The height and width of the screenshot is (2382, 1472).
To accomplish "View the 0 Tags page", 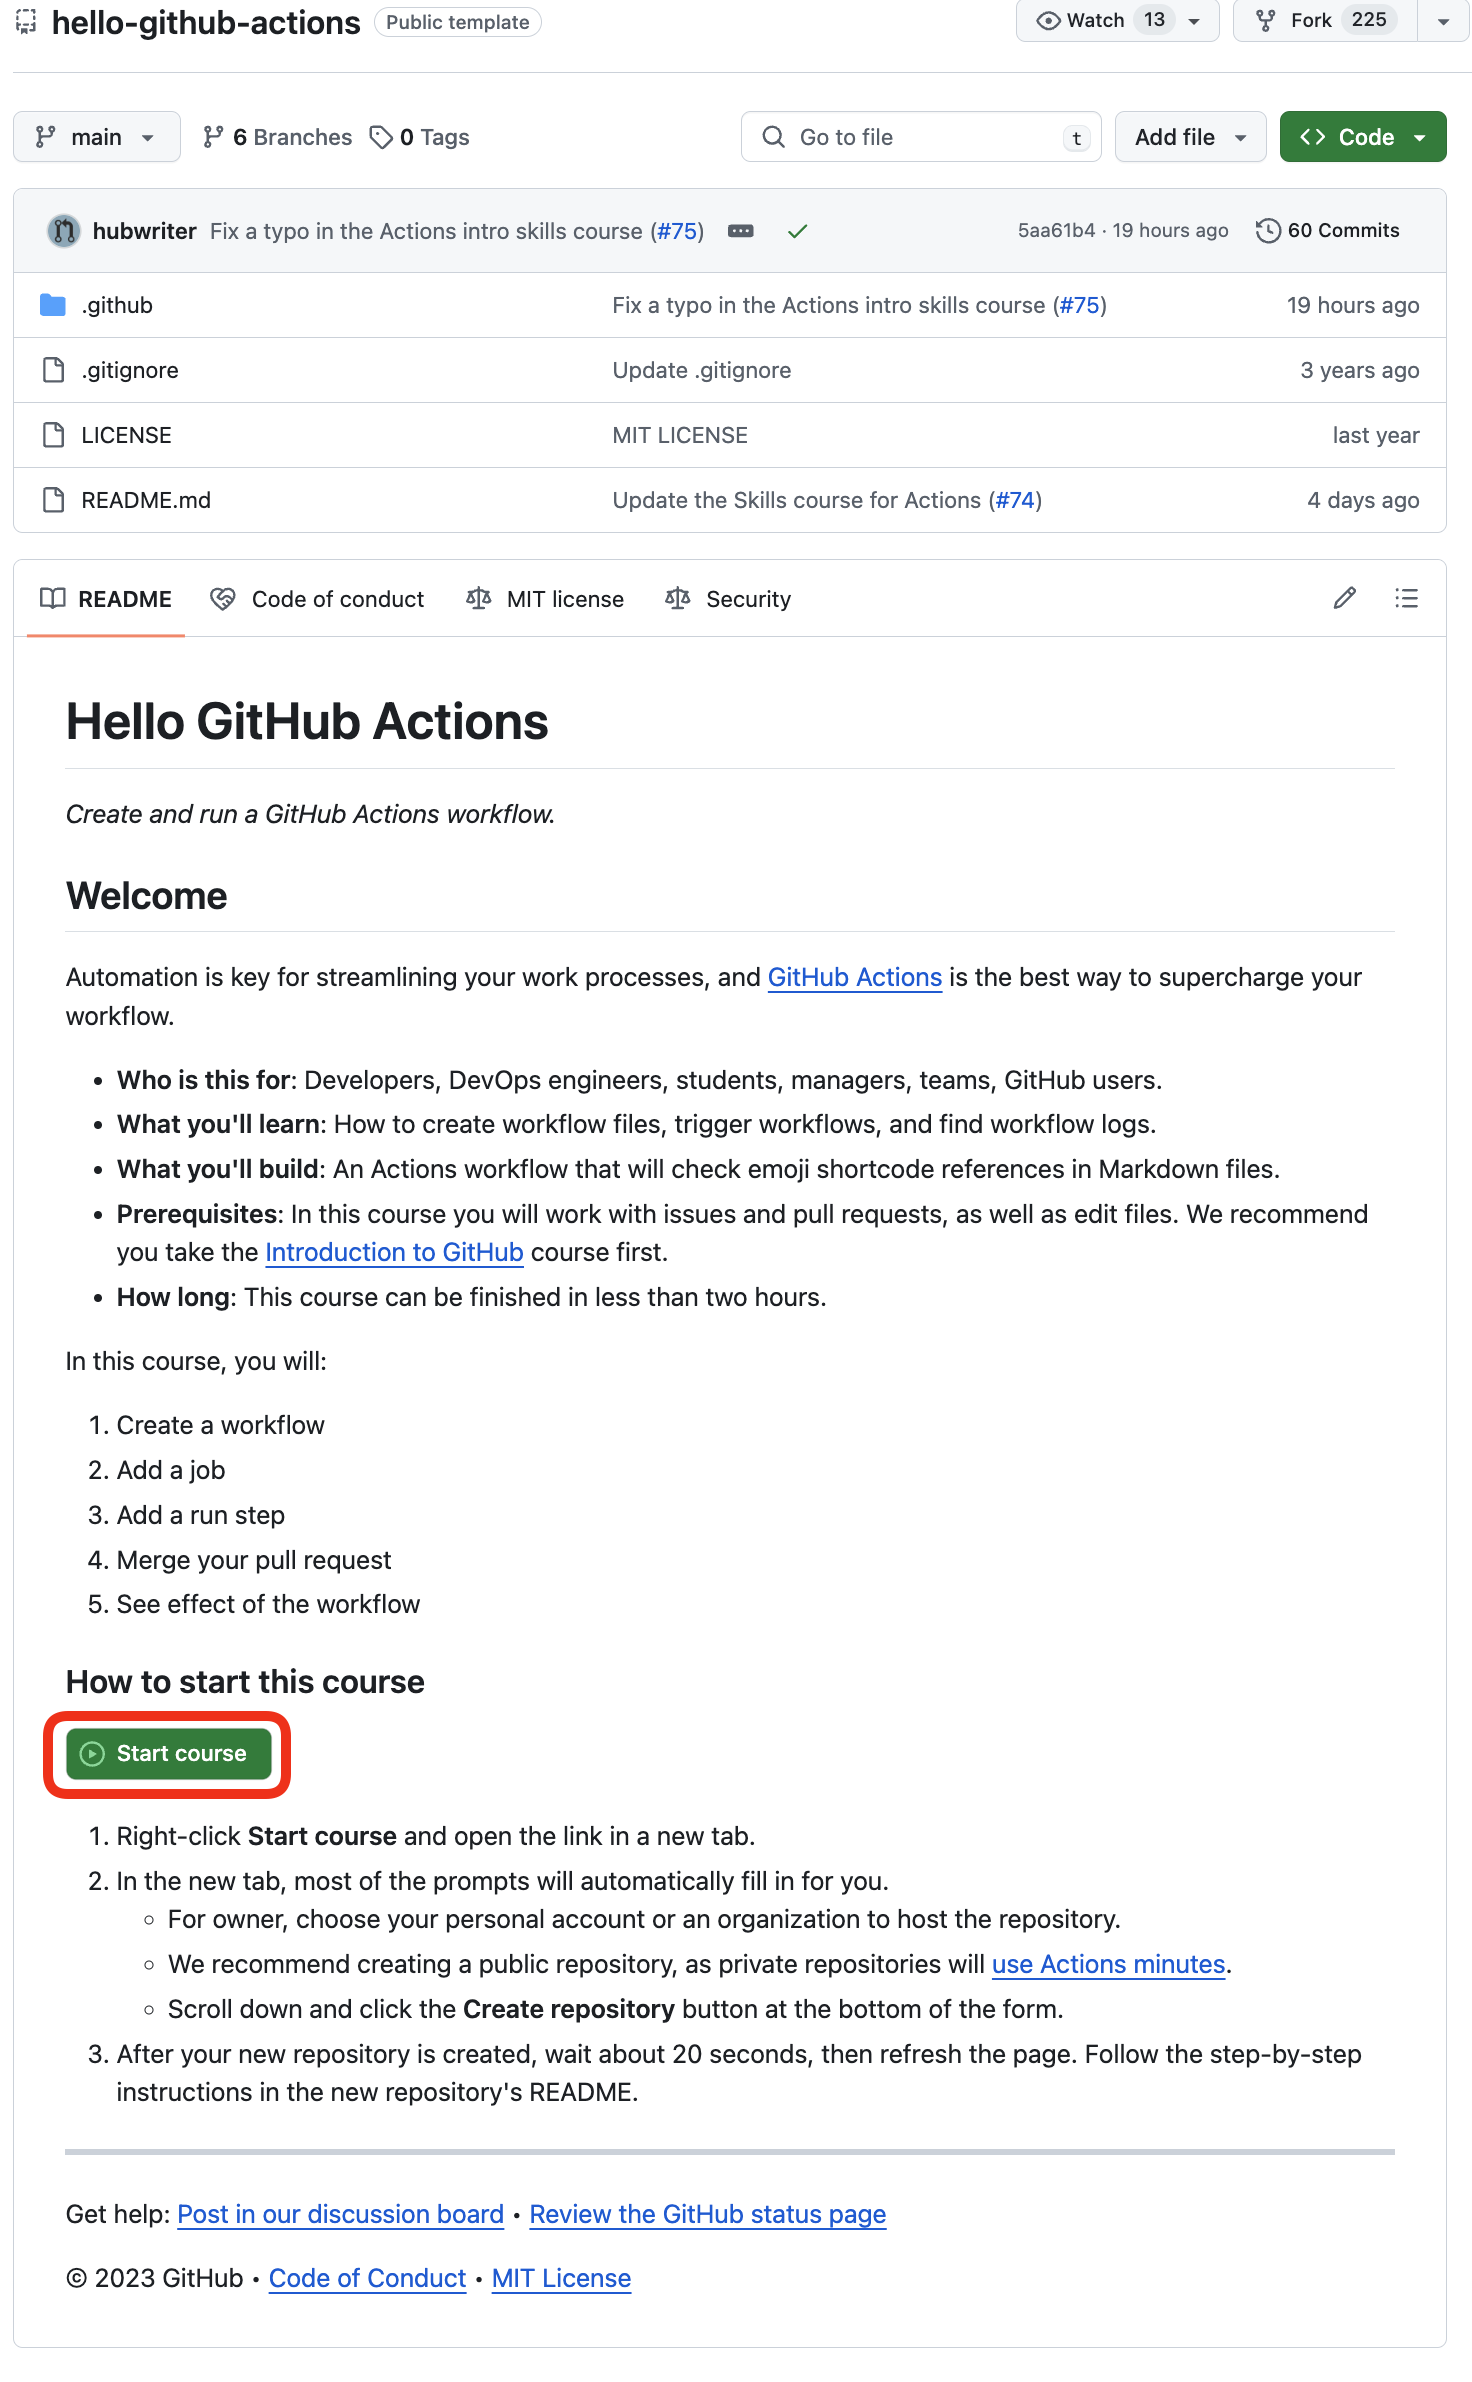I will click(x=420, y=137).
